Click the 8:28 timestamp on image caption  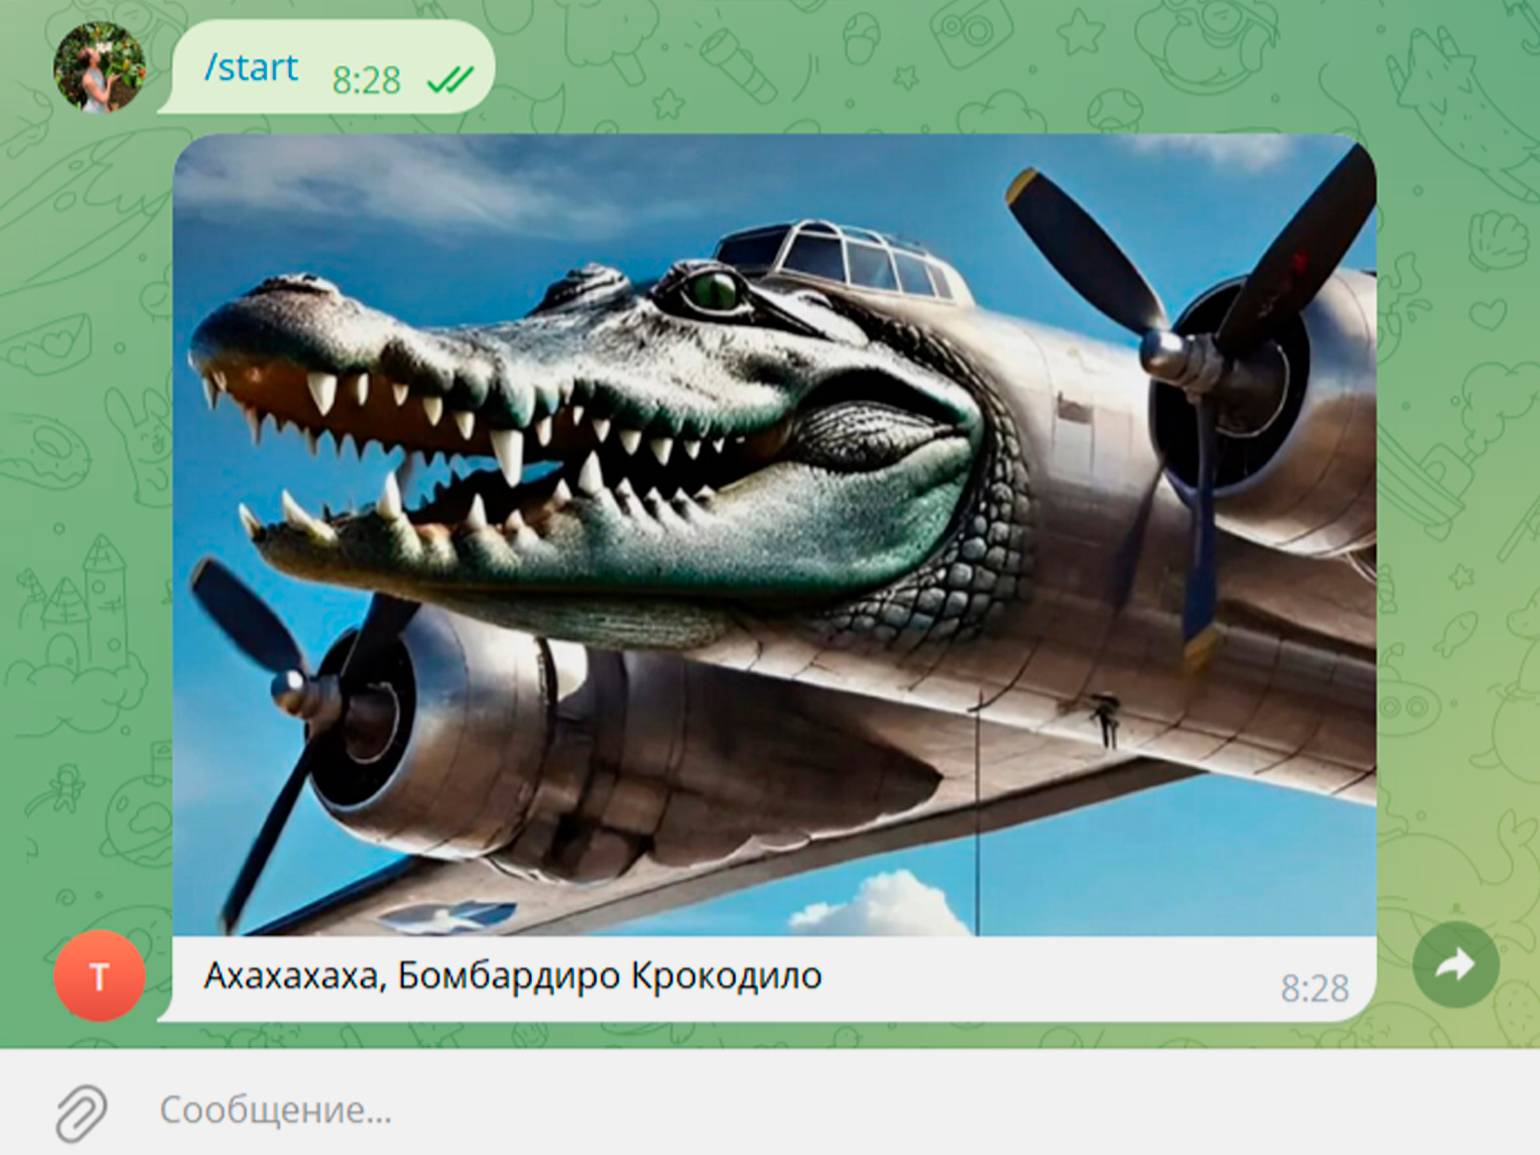tap(1315, 989)
